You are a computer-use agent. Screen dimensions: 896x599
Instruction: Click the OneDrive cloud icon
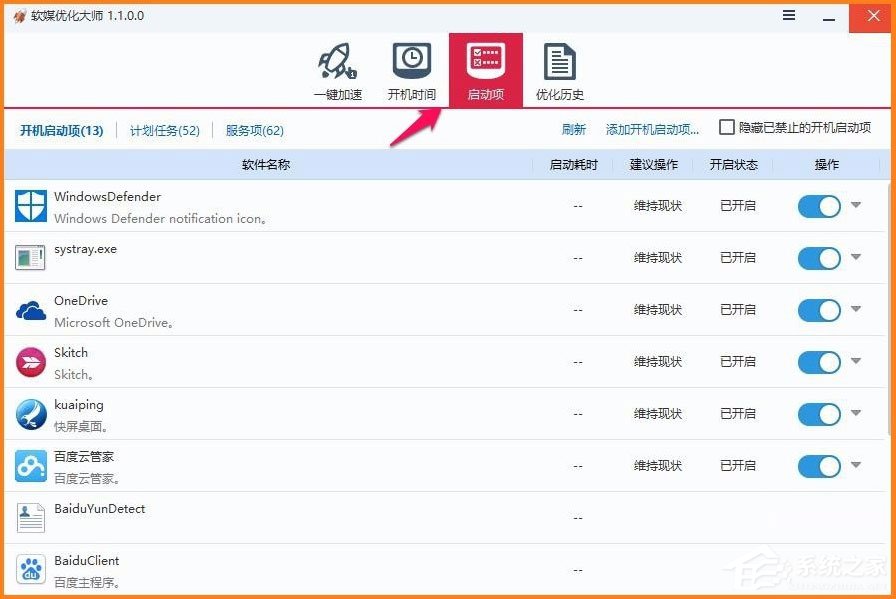point(30,310)
